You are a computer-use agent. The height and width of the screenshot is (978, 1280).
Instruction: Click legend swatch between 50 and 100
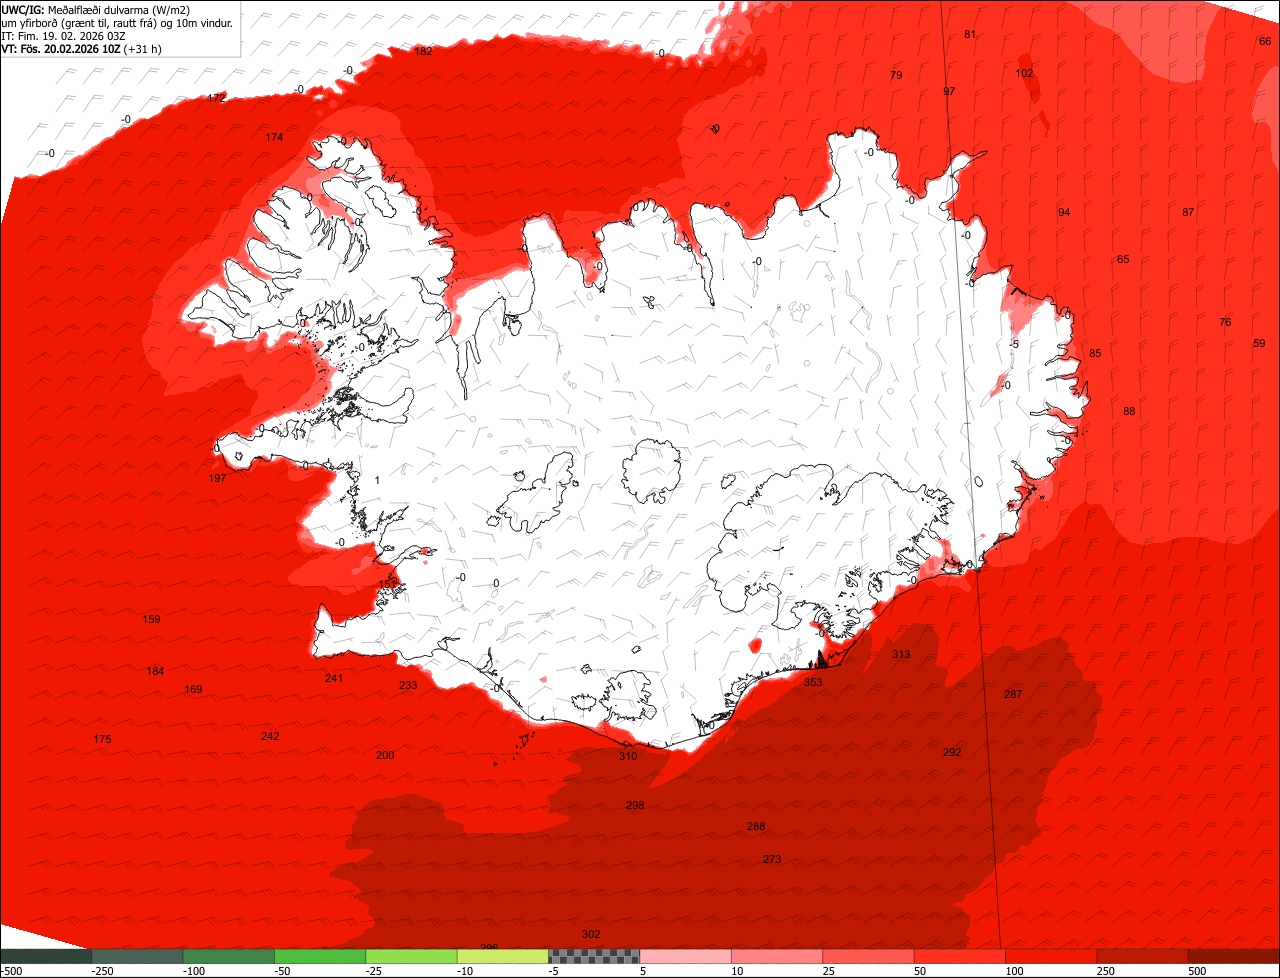(960, 955)
